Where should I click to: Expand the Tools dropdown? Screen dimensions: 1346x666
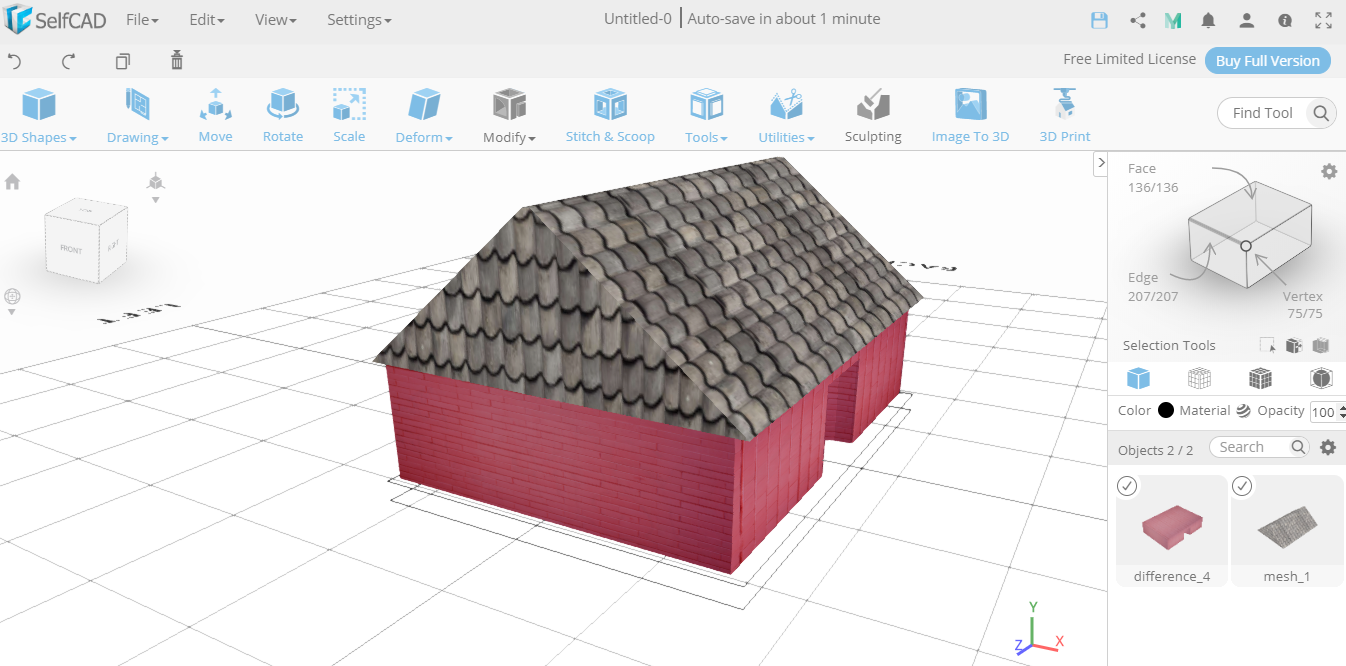point(706,116)
